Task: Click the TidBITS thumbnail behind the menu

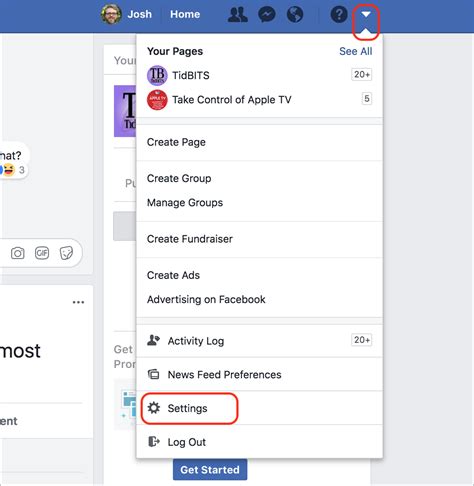Action: [x=125, y=111]
